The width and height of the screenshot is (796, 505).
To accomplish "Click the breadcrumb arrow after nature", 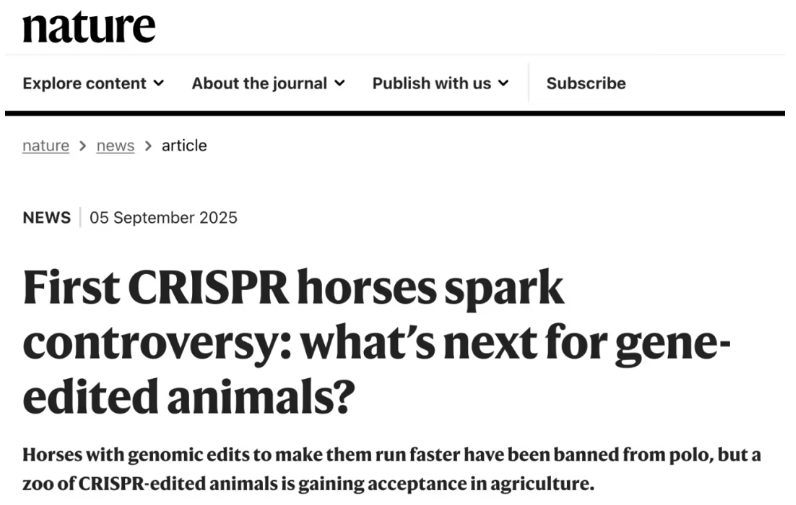I will tap(83, 146).
